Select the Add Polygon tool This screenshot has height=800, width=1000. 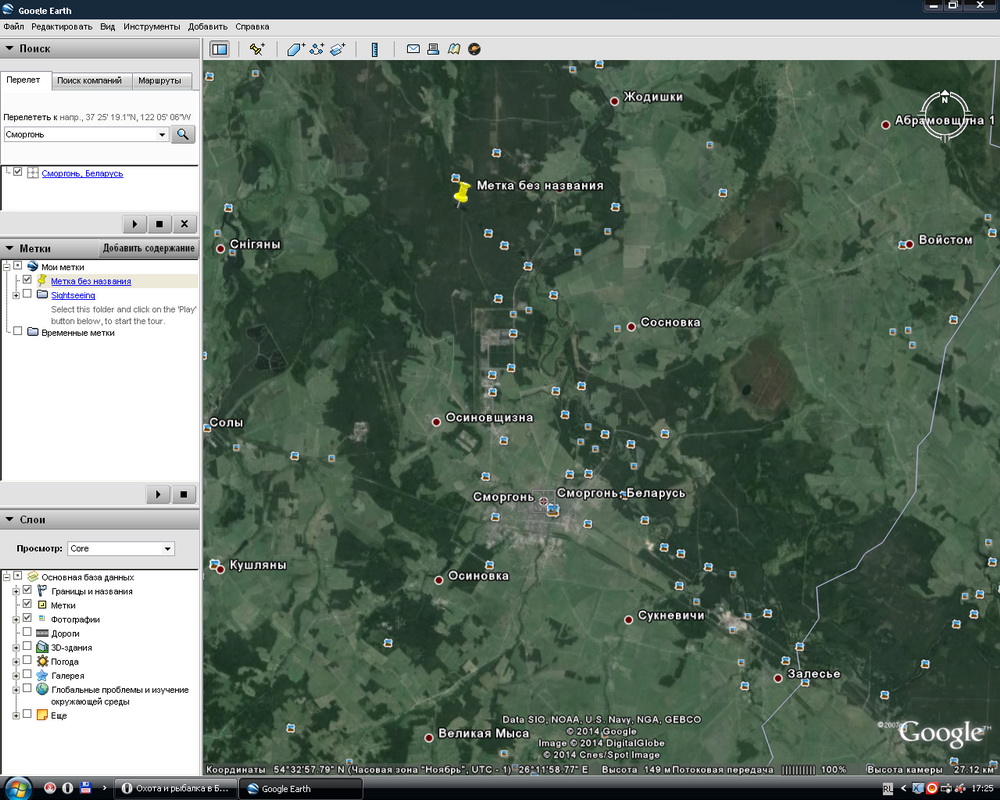295,49
